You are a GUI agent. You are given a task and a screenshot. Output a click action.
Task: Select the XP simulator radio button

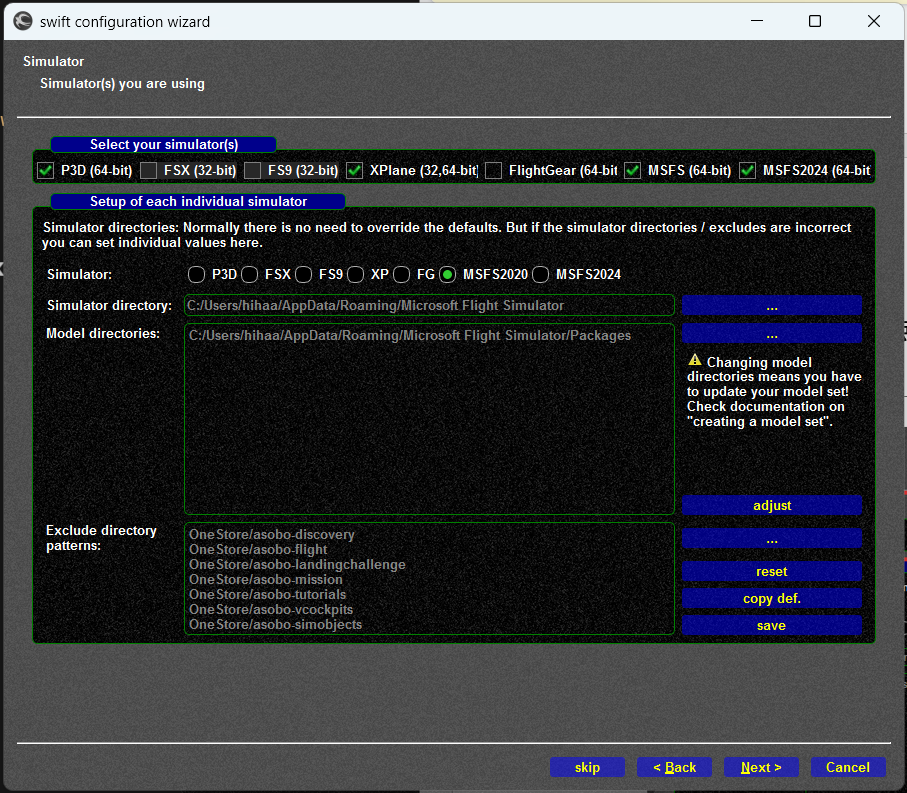[355, 274]
